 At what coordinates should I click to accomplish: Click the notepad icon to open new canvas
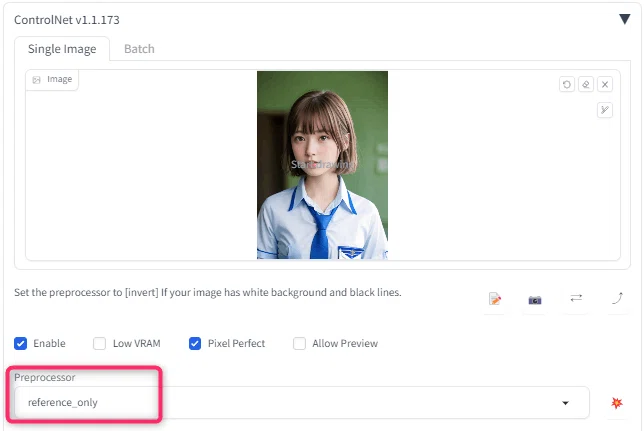click(495, 299)
